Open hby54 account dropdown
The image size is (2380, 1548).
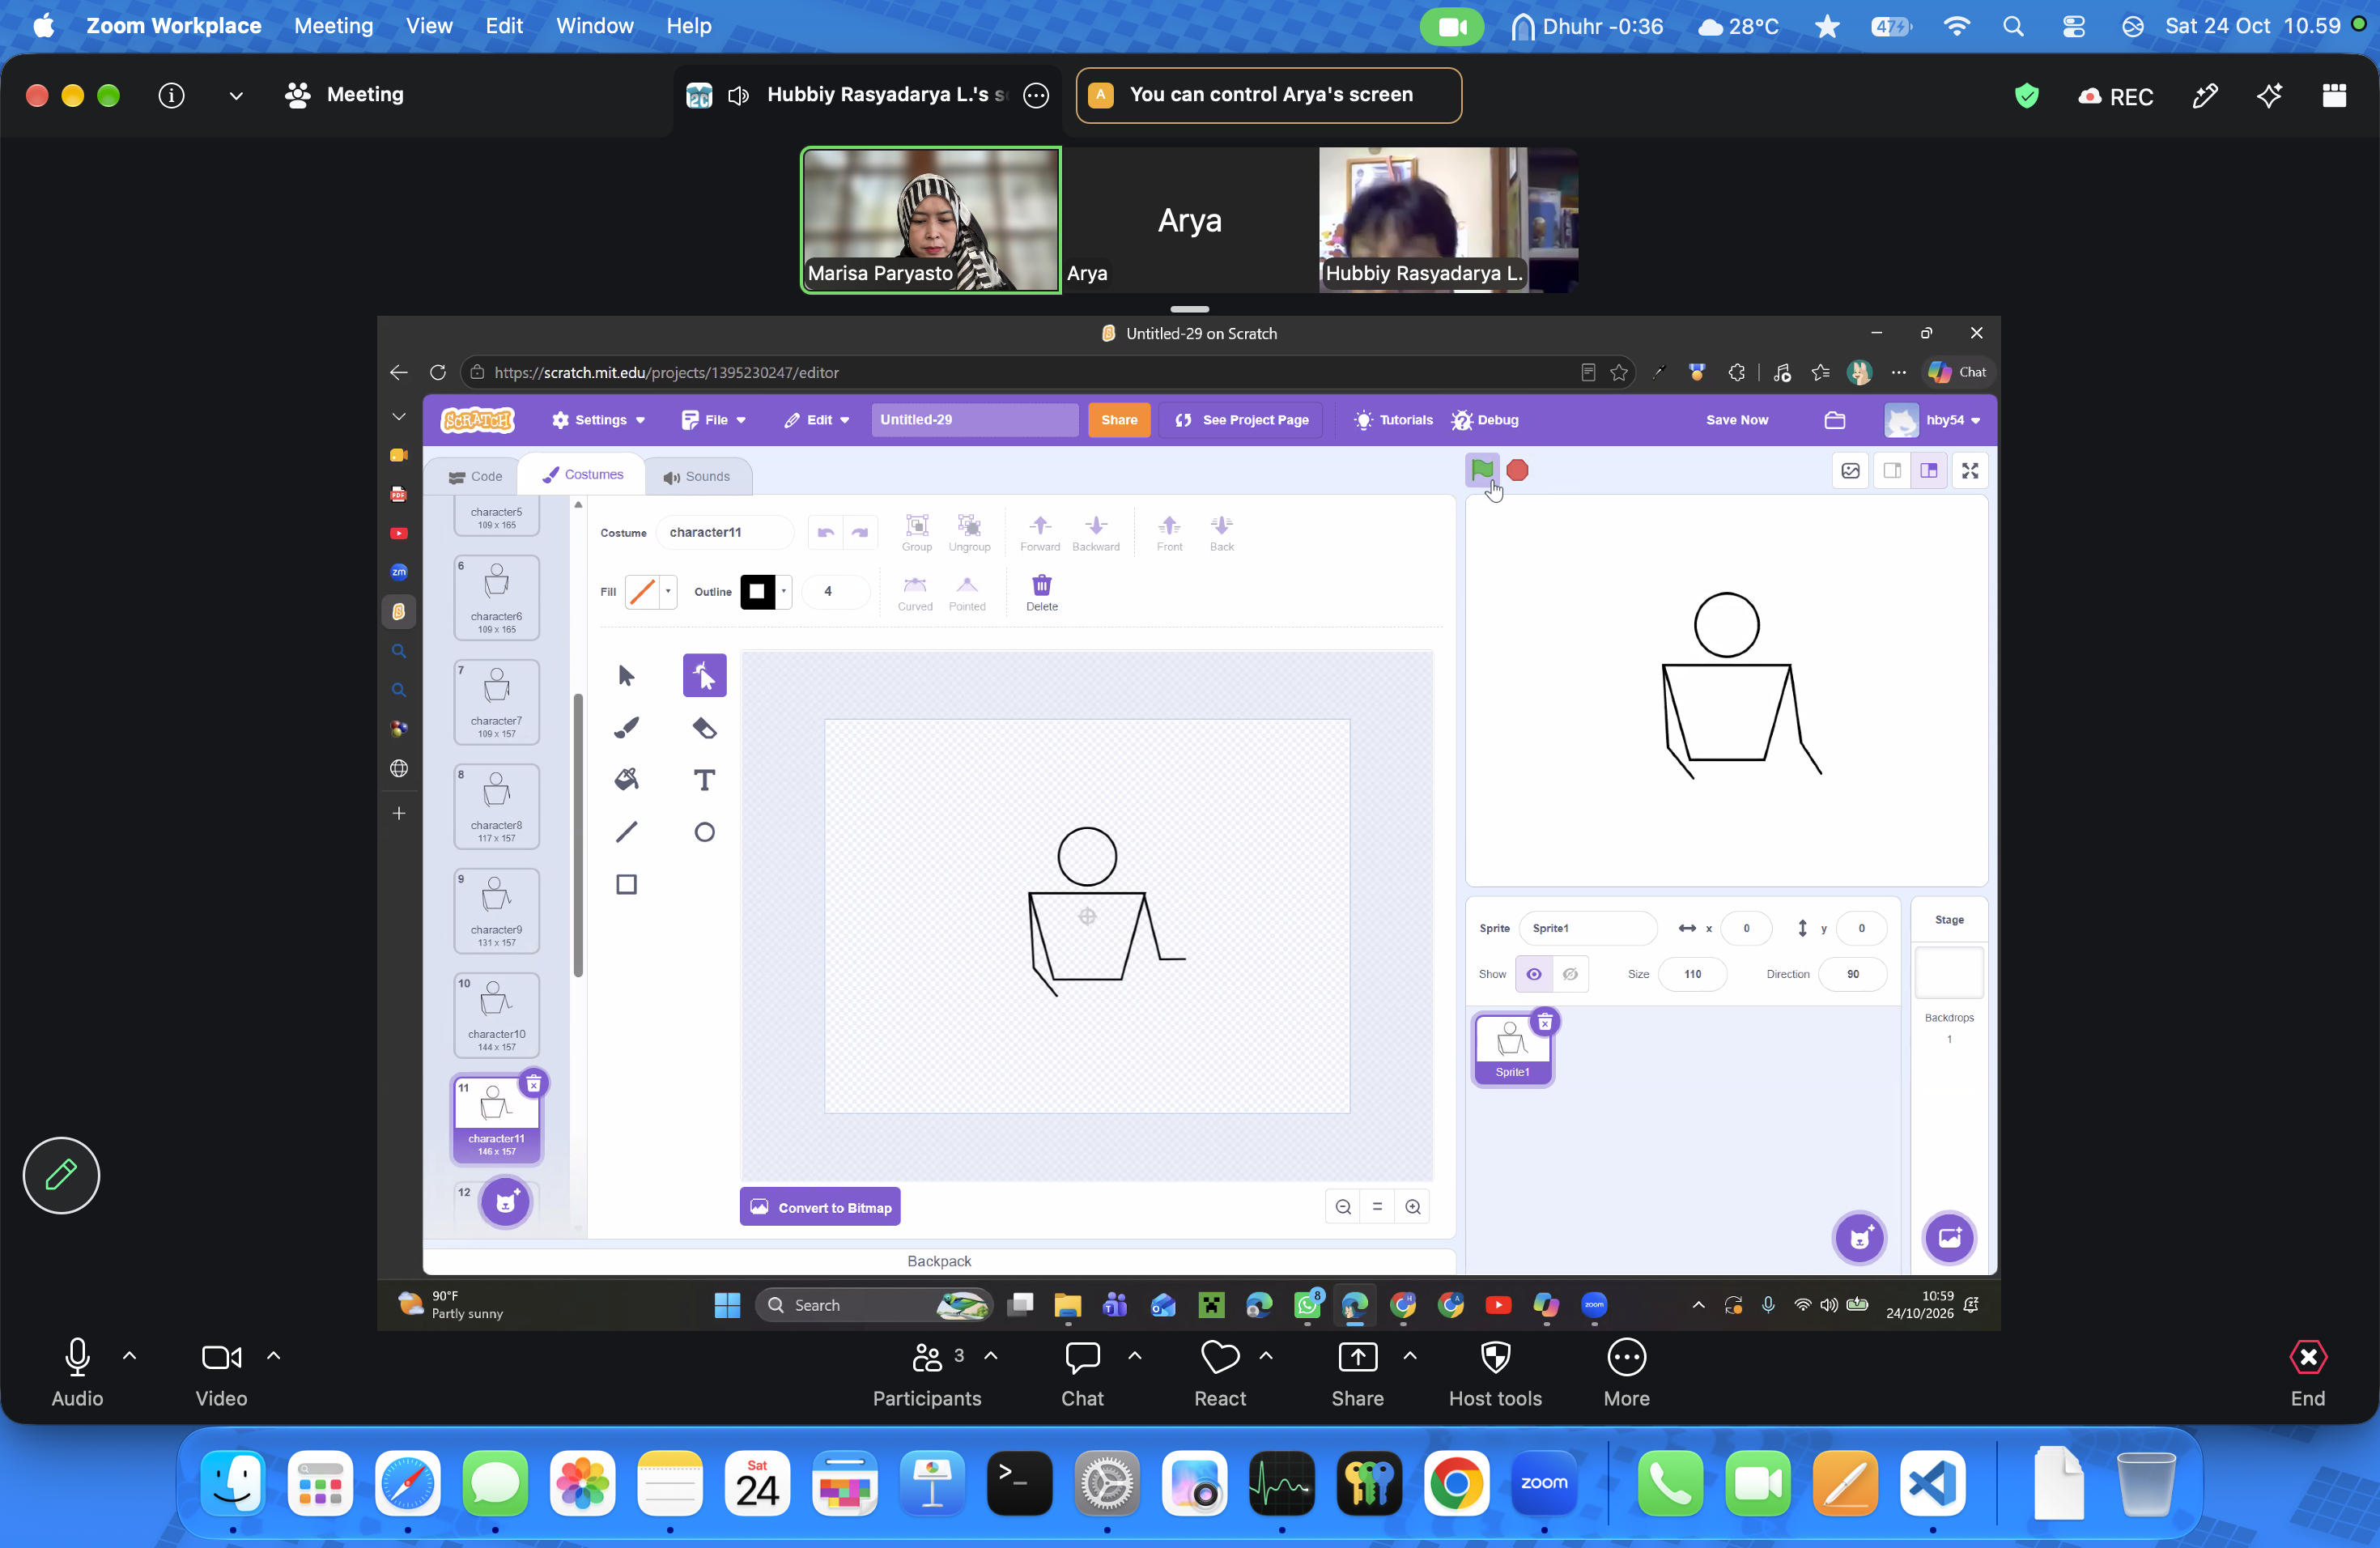tap(1932, 420)
